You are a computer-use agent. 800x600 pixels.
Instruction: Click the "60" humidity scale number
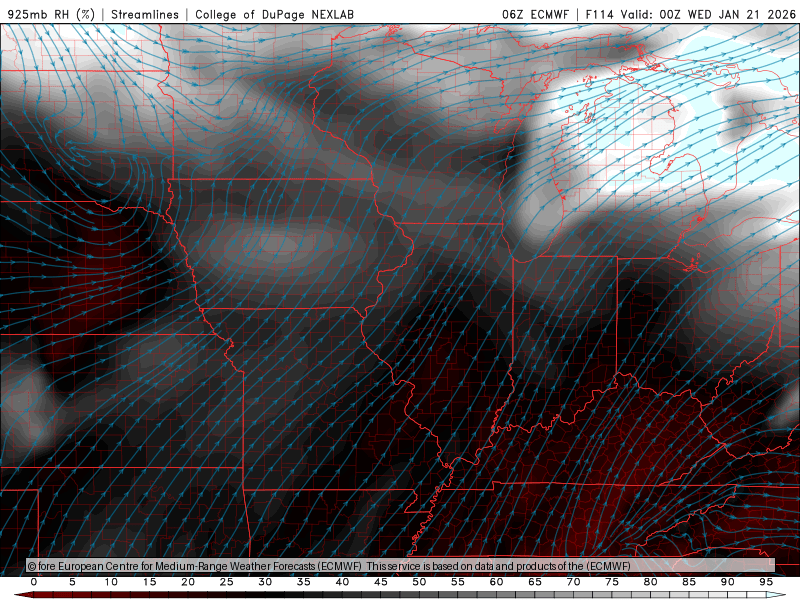496,582
